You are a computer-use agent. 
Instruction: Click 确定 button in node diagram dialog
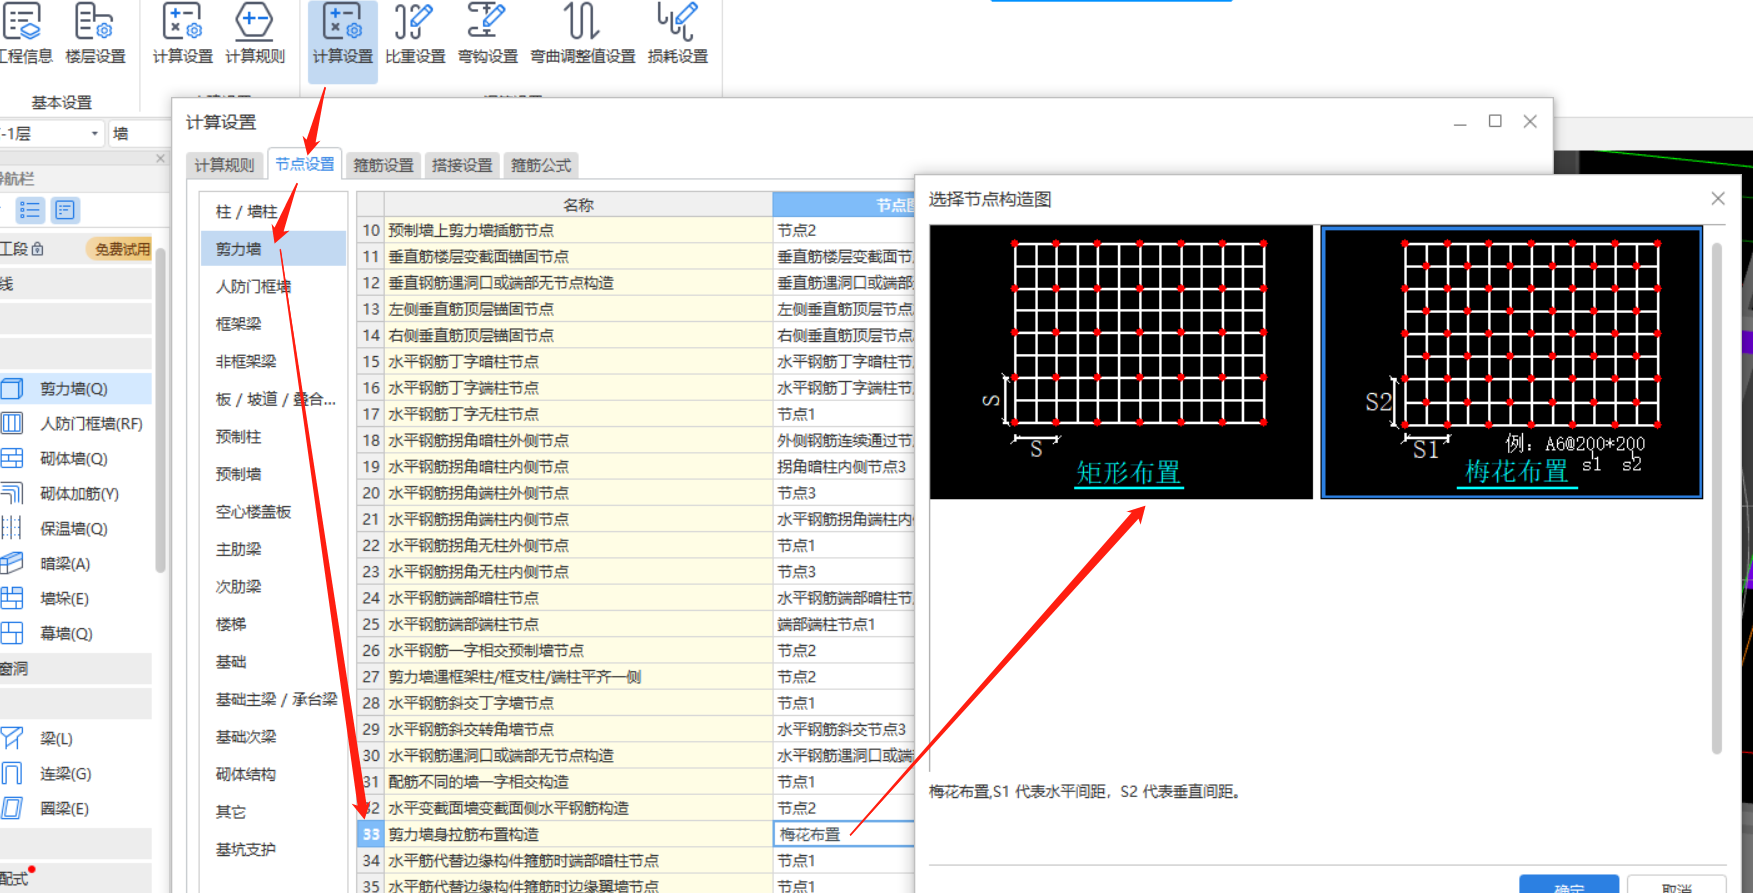point(1569,885)
